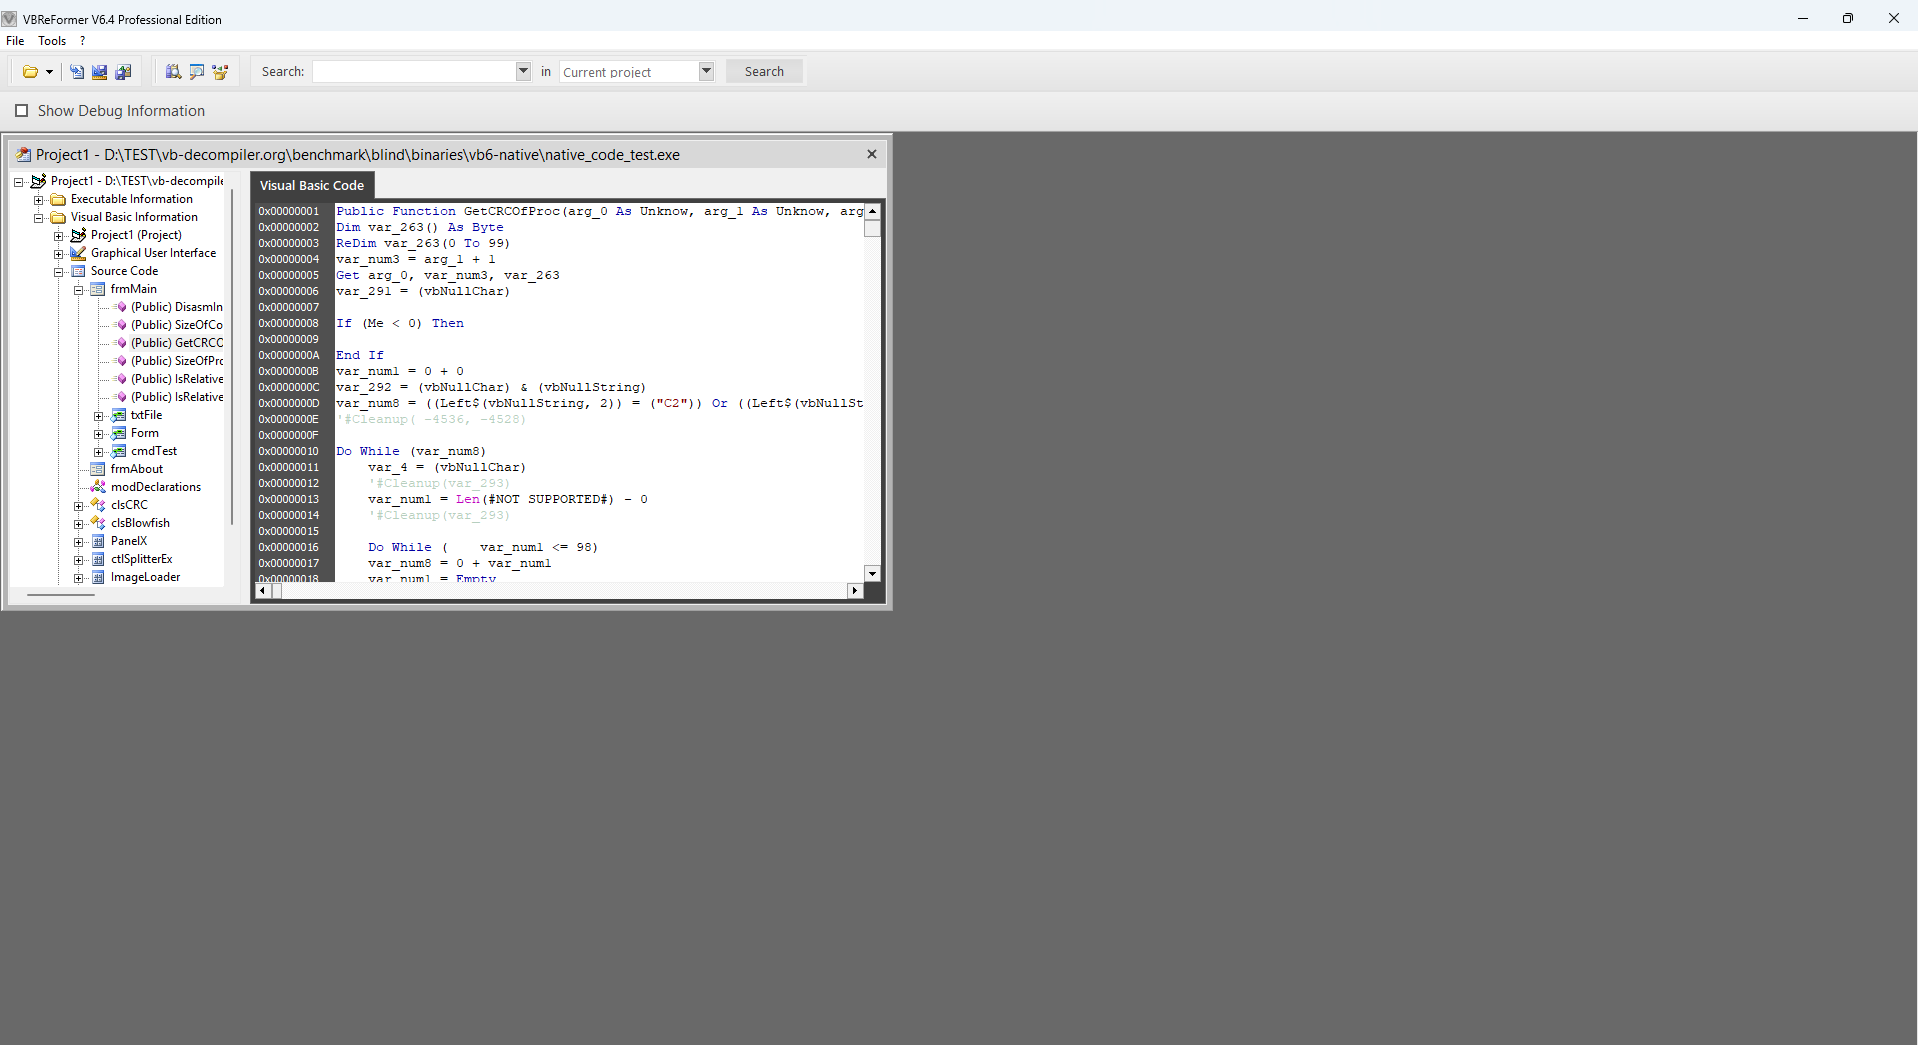The width and height of the screenshot is (1918, 1045).
Task: Click the Visual Basic Information folder icon
Action: (59, 217)
